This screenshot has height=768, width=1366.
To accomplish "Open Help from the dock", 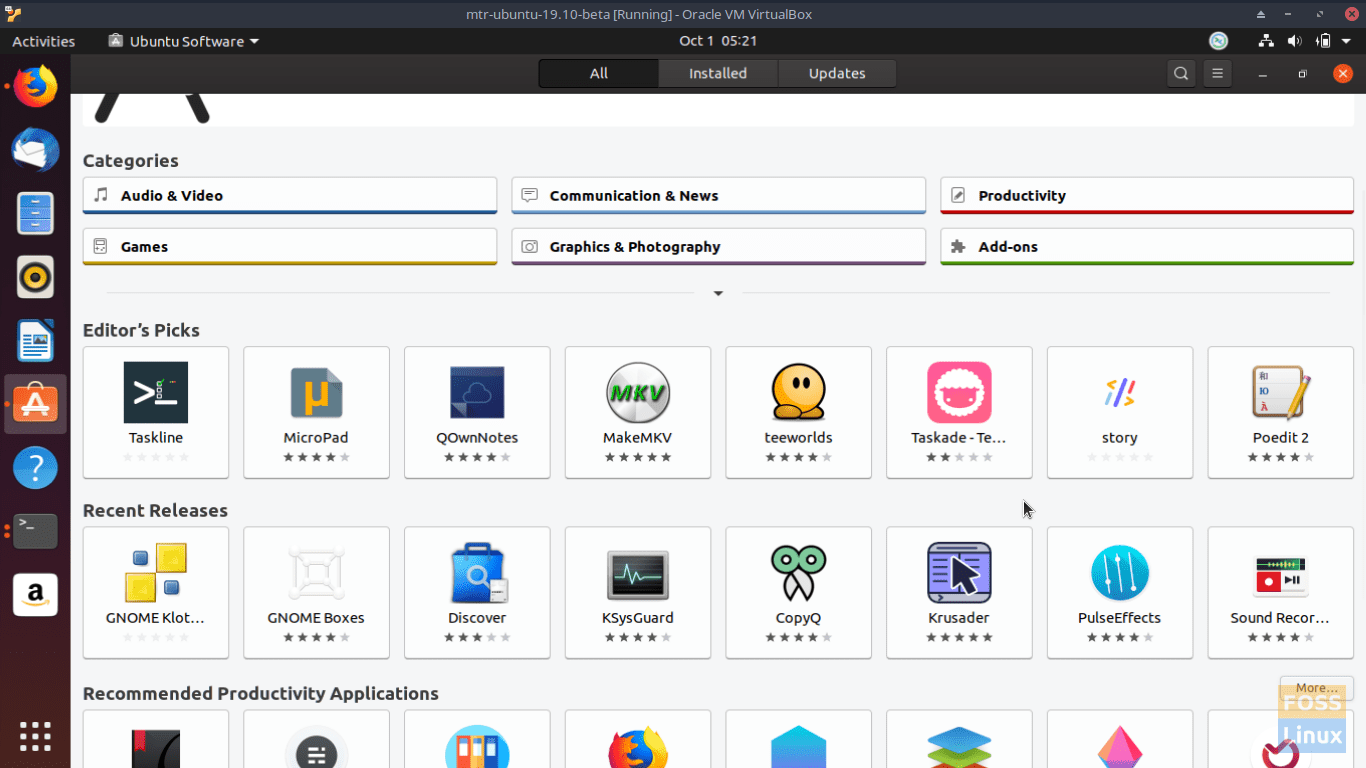I will pyautogui.click(x=35, y=467).
